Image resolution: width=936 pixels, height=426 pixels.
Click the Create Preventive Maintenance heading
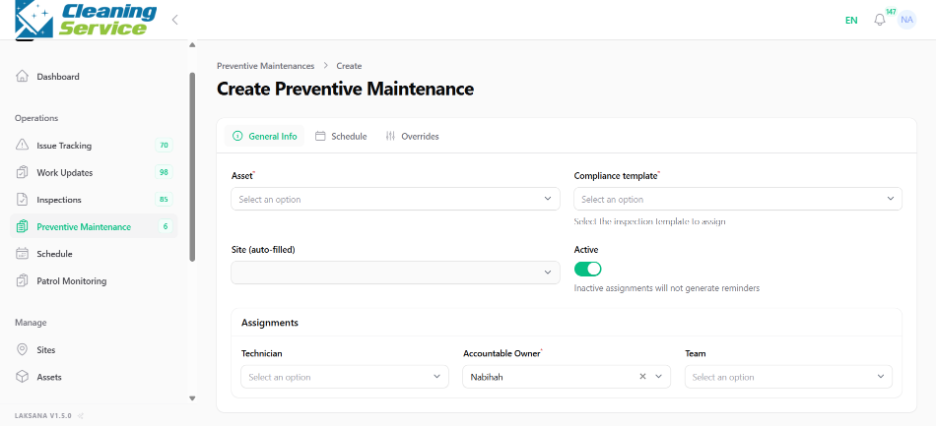345,89
